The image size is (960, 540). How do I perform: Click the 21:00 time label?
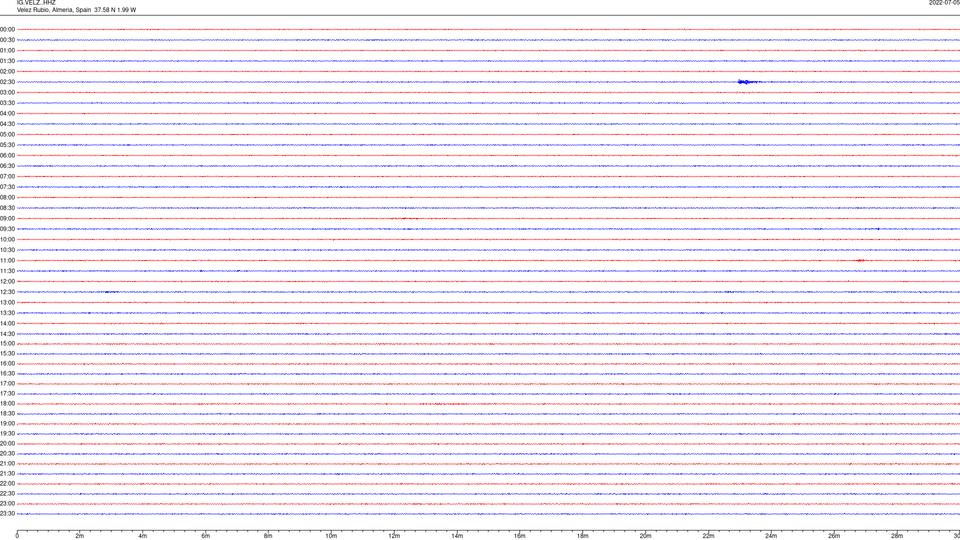[x=7, y=464]
